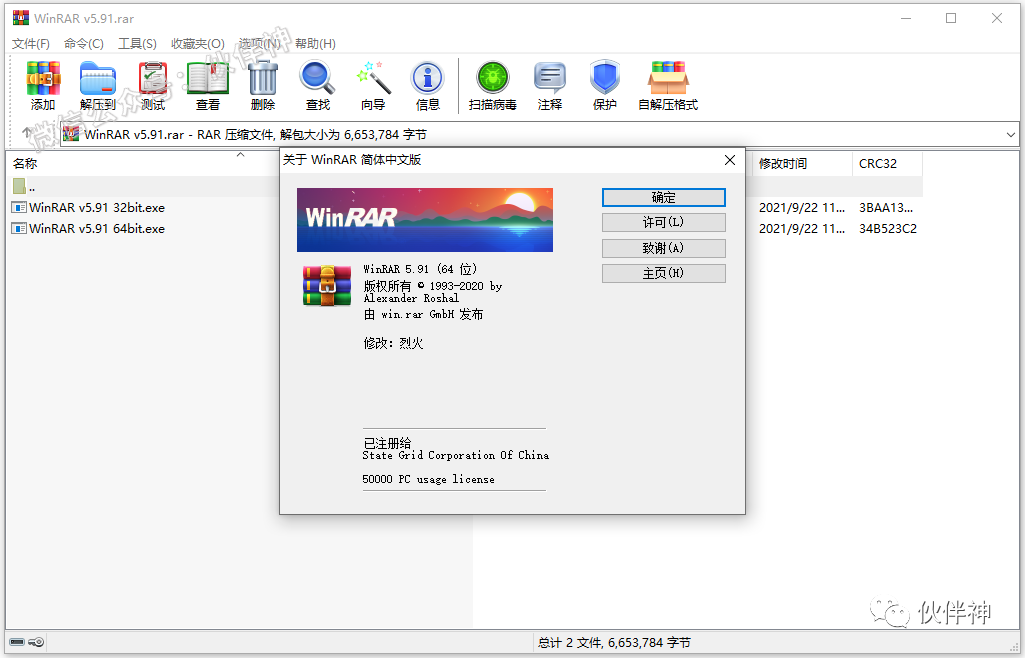
Task: Show archive Info (信息) icon
Action: [x=428, y=86]
